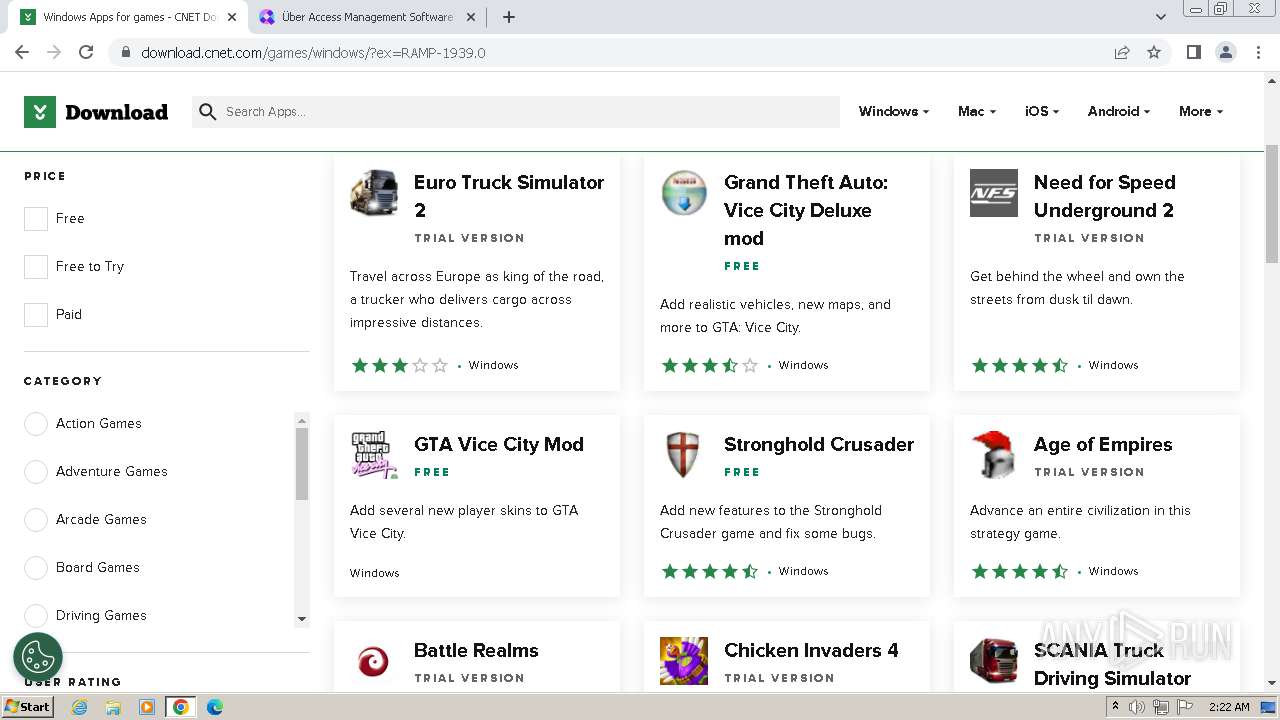Click the page vertical scrollbar thumb
The height and width of the screenshot is (720, 1280).
click(1272, 204)
